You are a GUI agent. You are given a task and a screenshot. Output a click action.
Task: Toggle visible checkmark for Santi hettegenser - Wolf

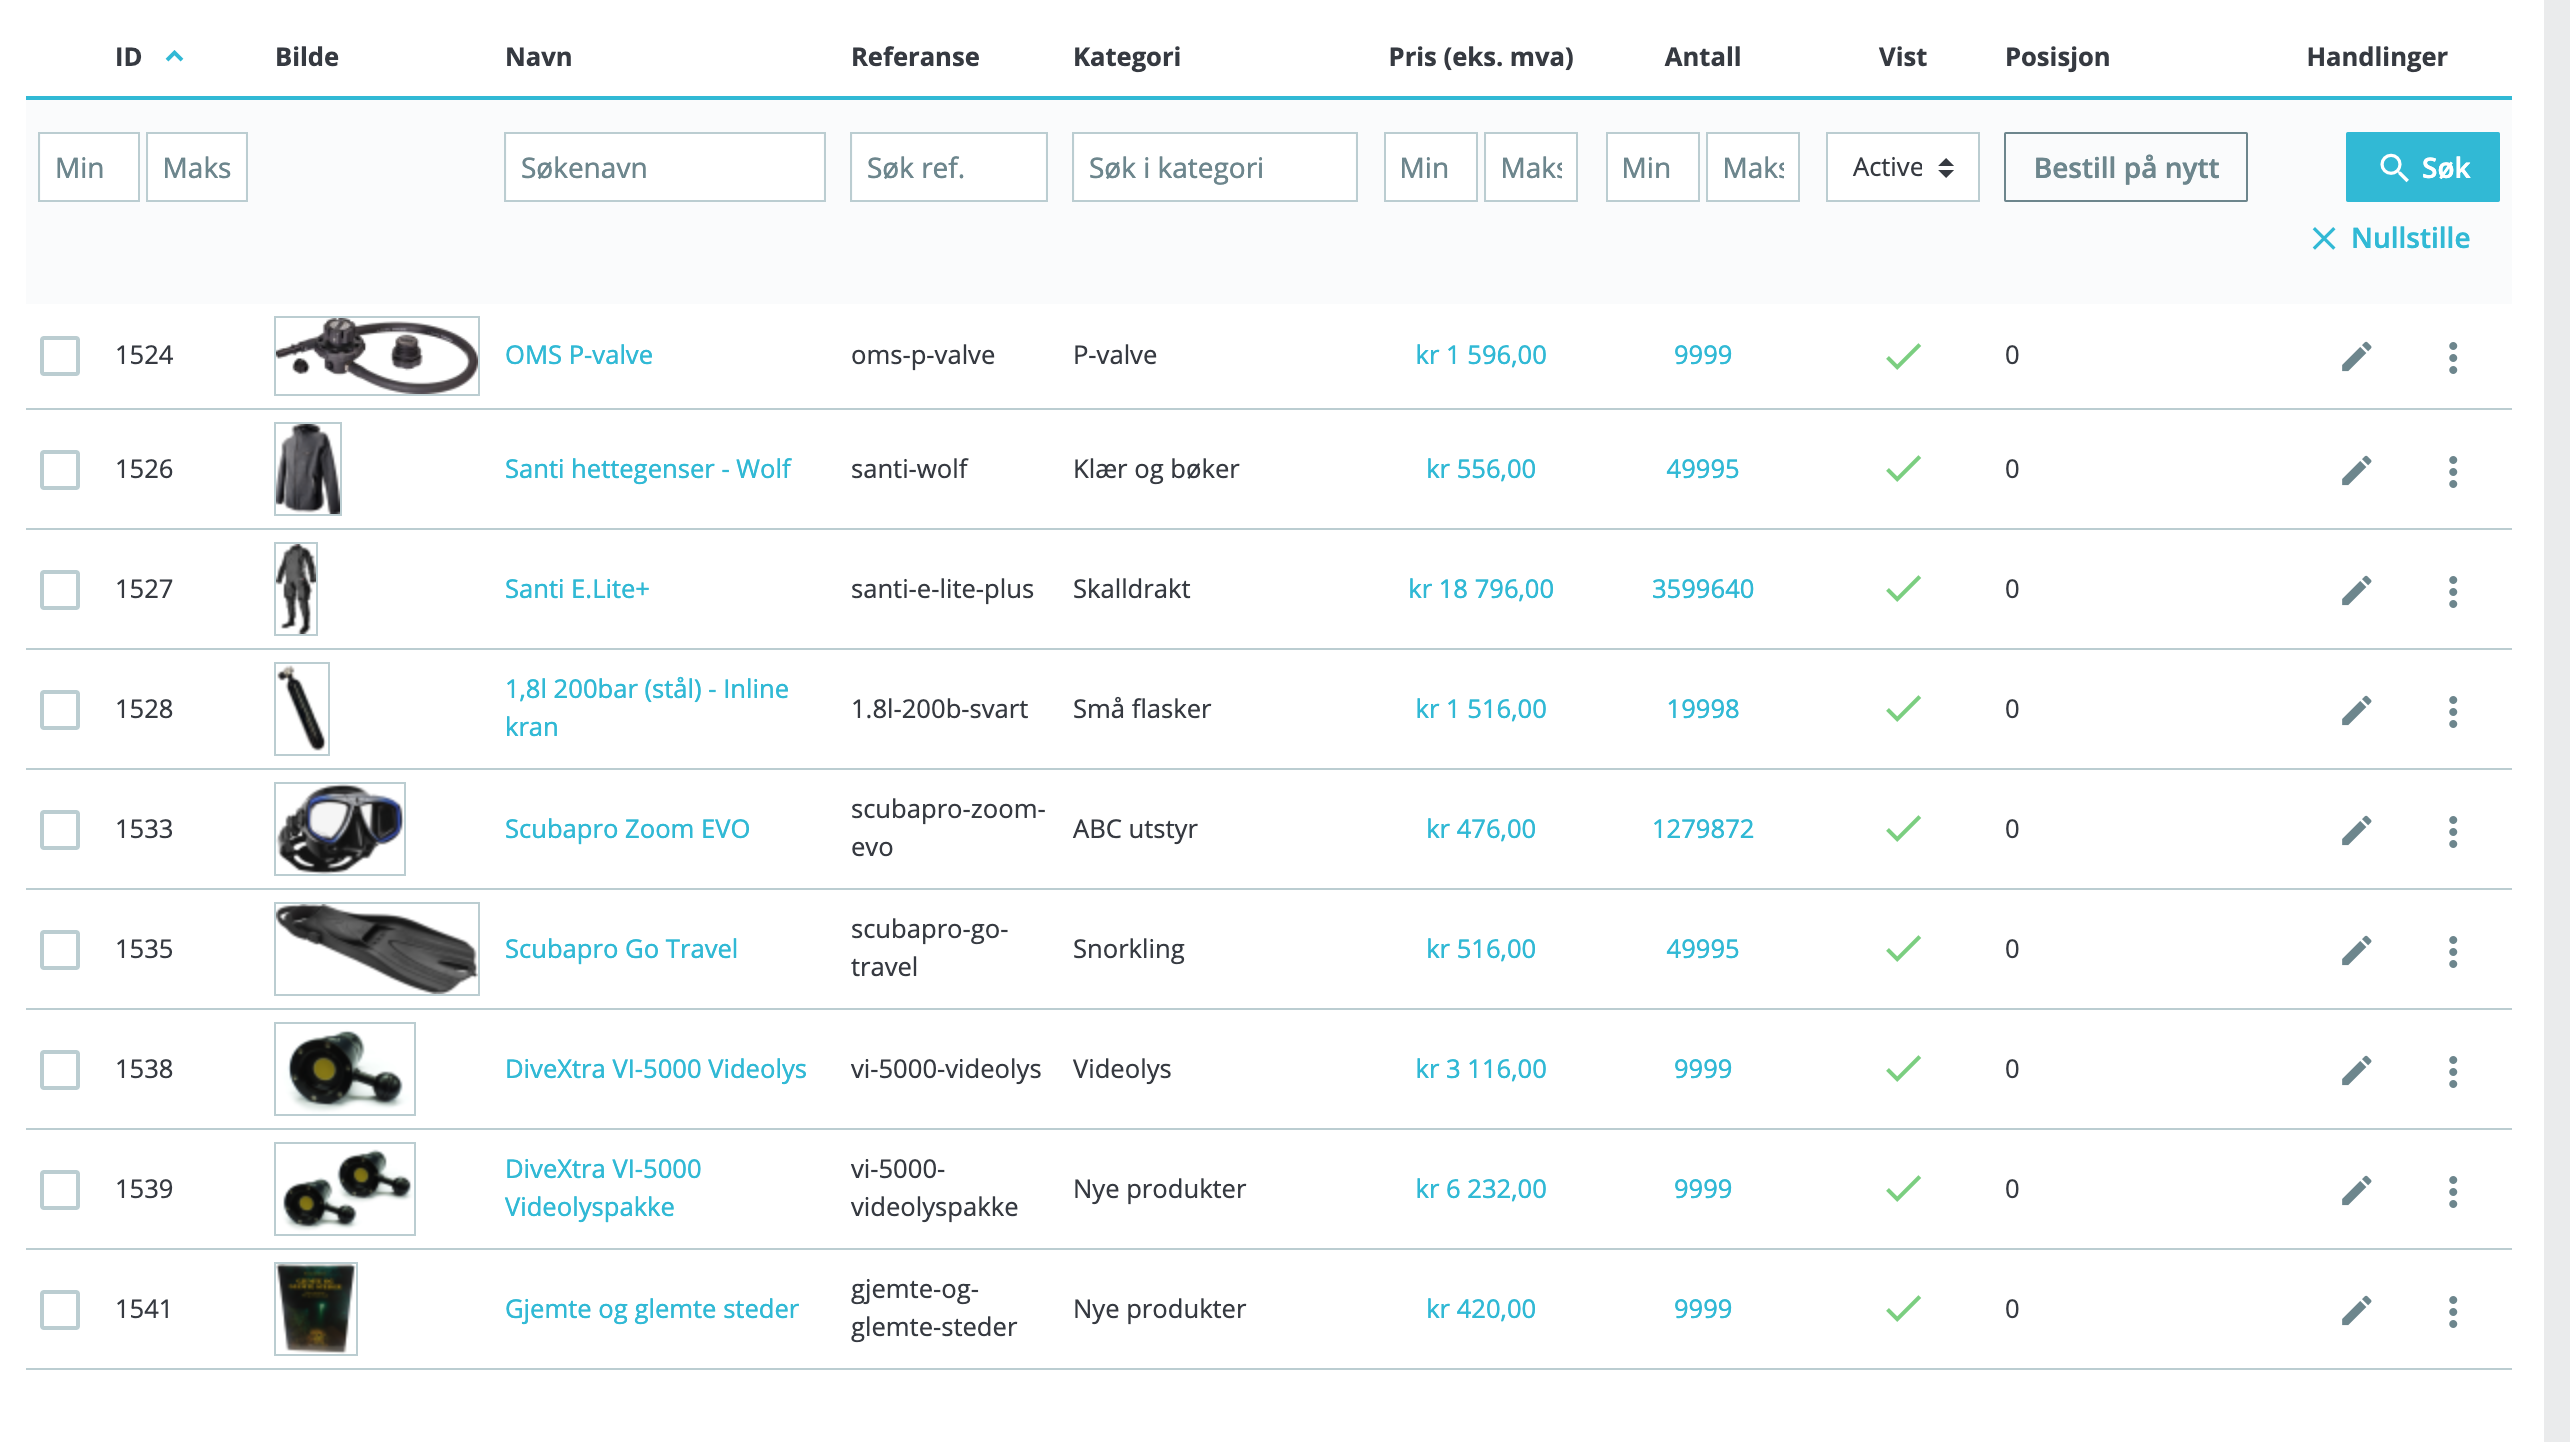(1902, 468)
